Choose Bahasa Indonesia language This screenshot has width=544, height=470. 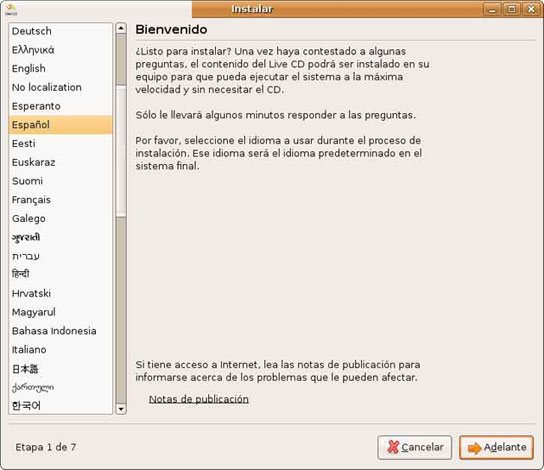tap(61, 331)
